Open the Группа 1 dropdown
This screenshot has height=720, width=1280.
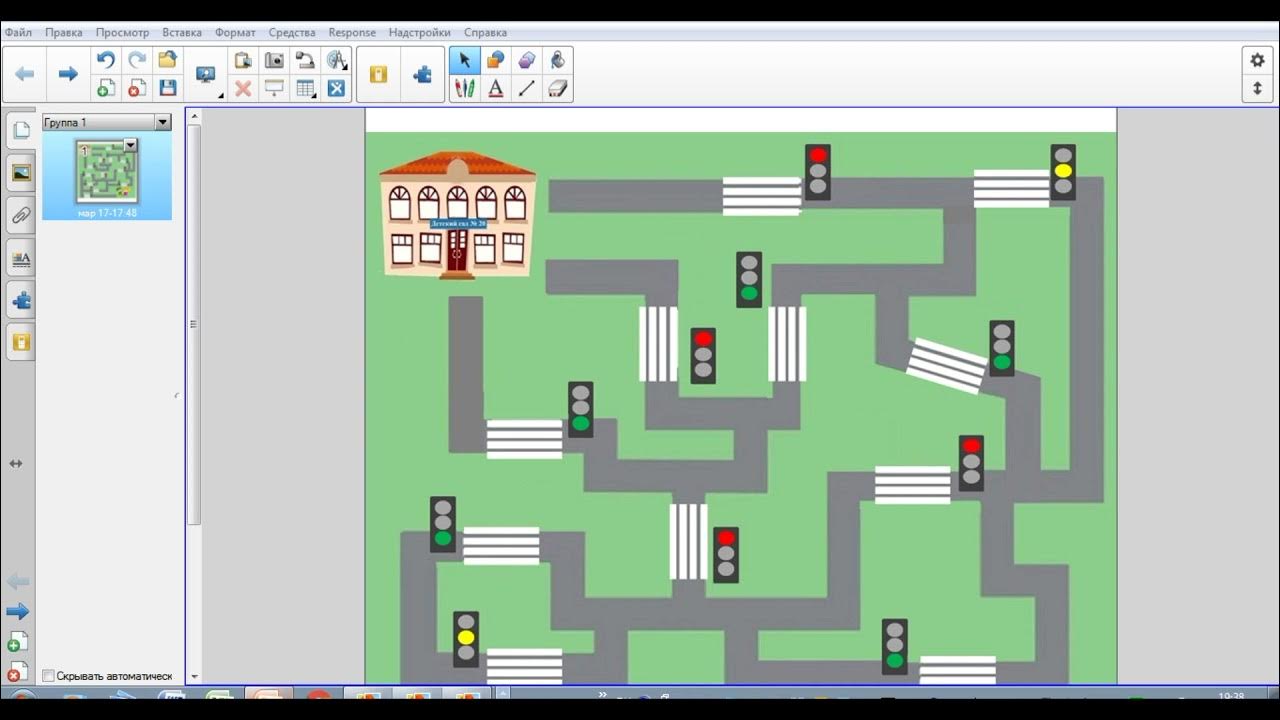click(163, 122)
